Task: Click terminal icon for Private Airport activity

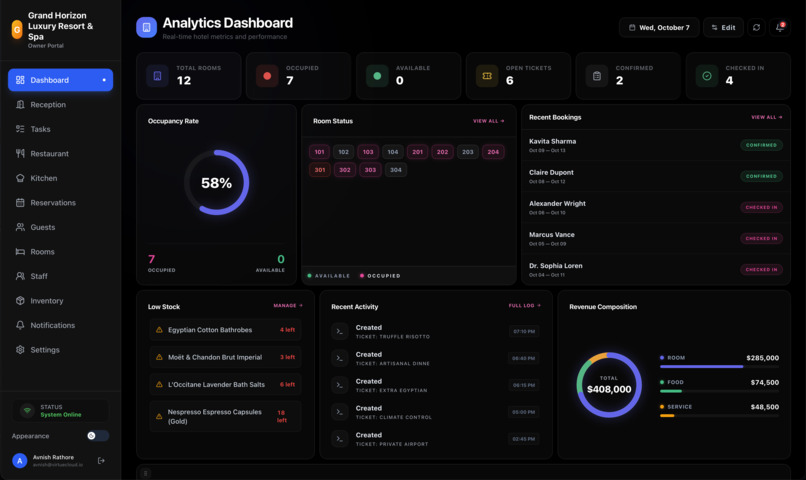Action: [340, 439]
